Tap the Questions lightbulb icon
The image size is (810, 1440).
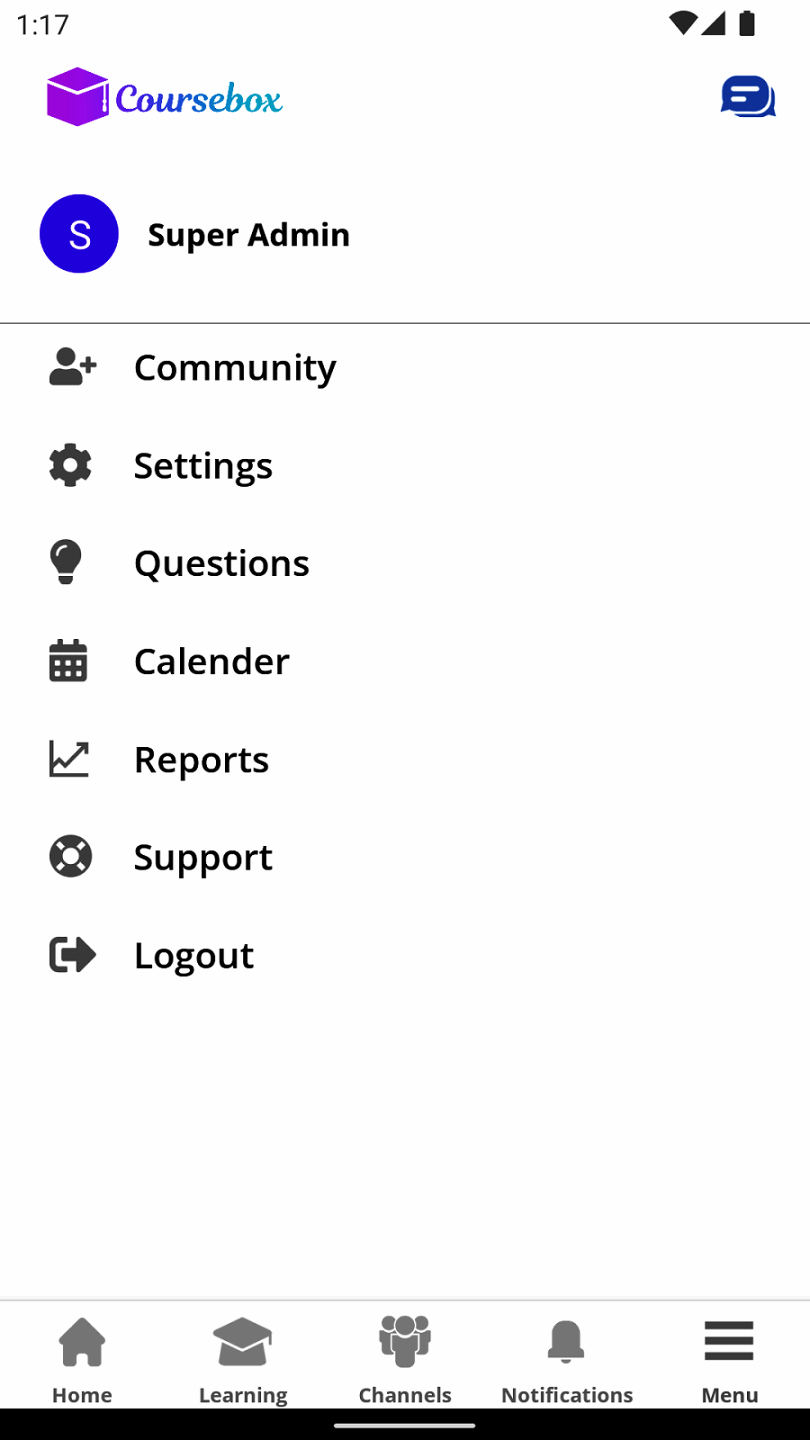[66, 562]
